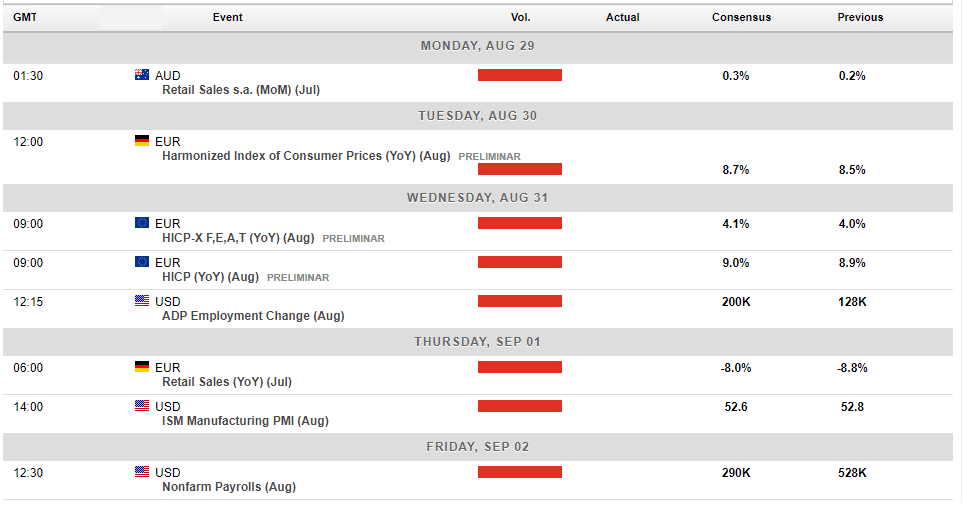
Task: Click the EU flag on the HICP-X F,E,A,T row
Action: point(142,222)
